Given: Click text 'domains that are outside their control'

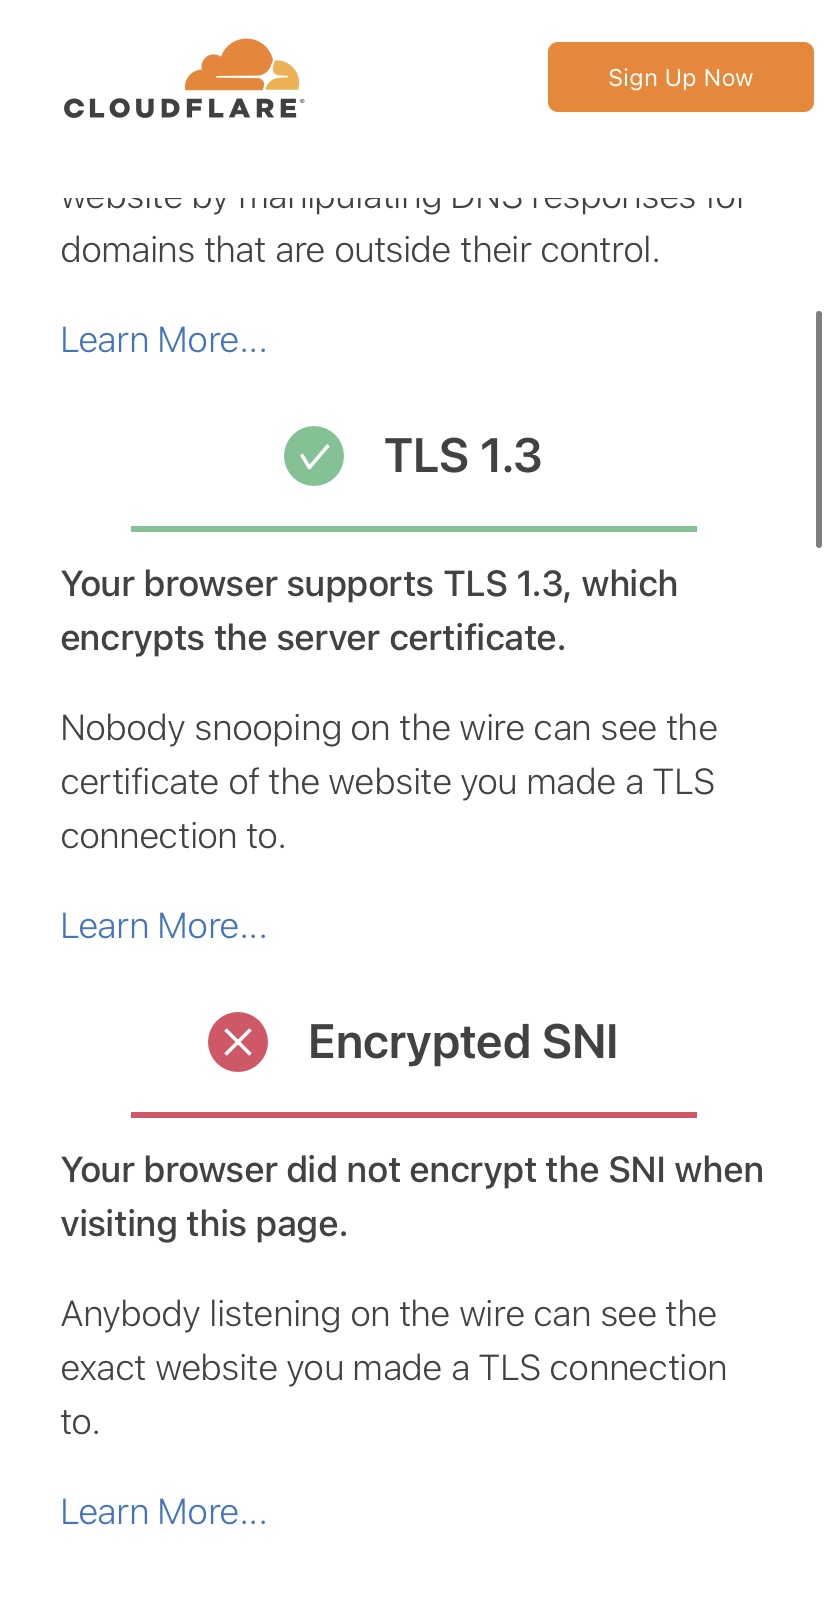Looking at the screenshot, I should (360, 250).
